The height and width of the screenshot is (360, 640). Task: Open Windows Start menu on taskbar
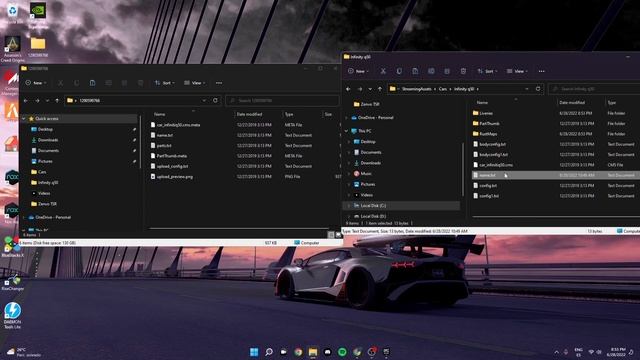(254, 352)
